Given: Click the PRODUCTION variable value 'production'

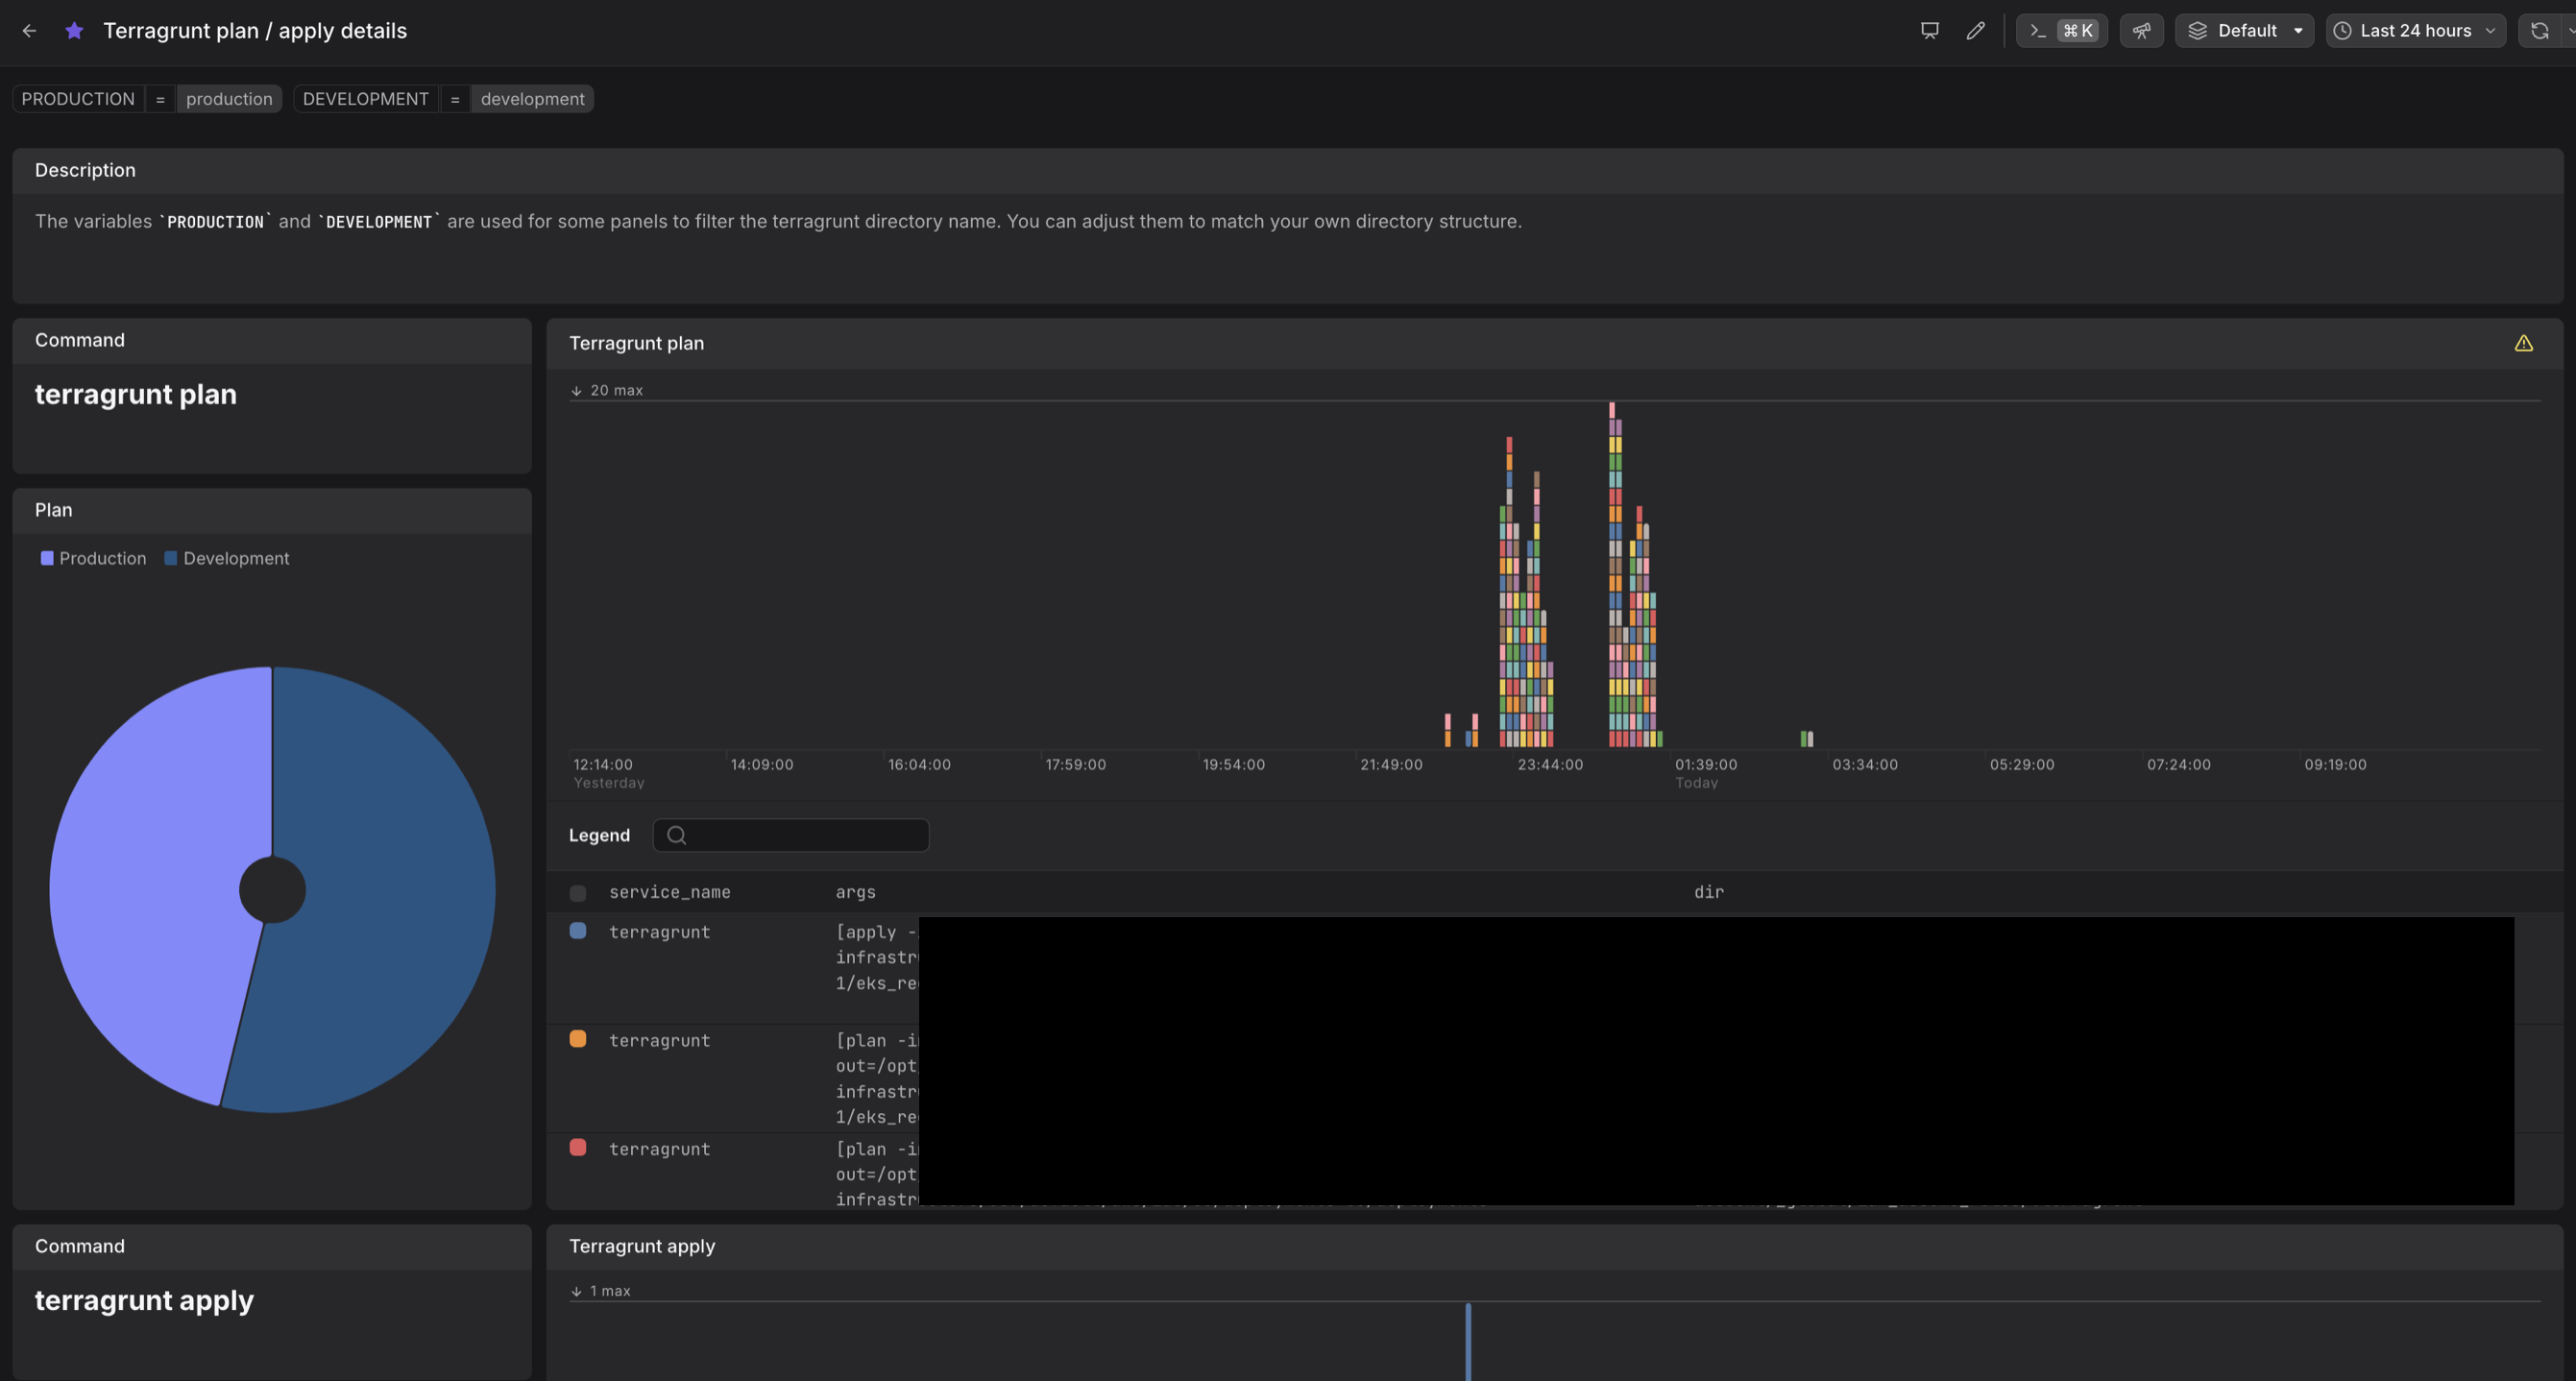Looking at the screenshot, I should tap(229, 99).
